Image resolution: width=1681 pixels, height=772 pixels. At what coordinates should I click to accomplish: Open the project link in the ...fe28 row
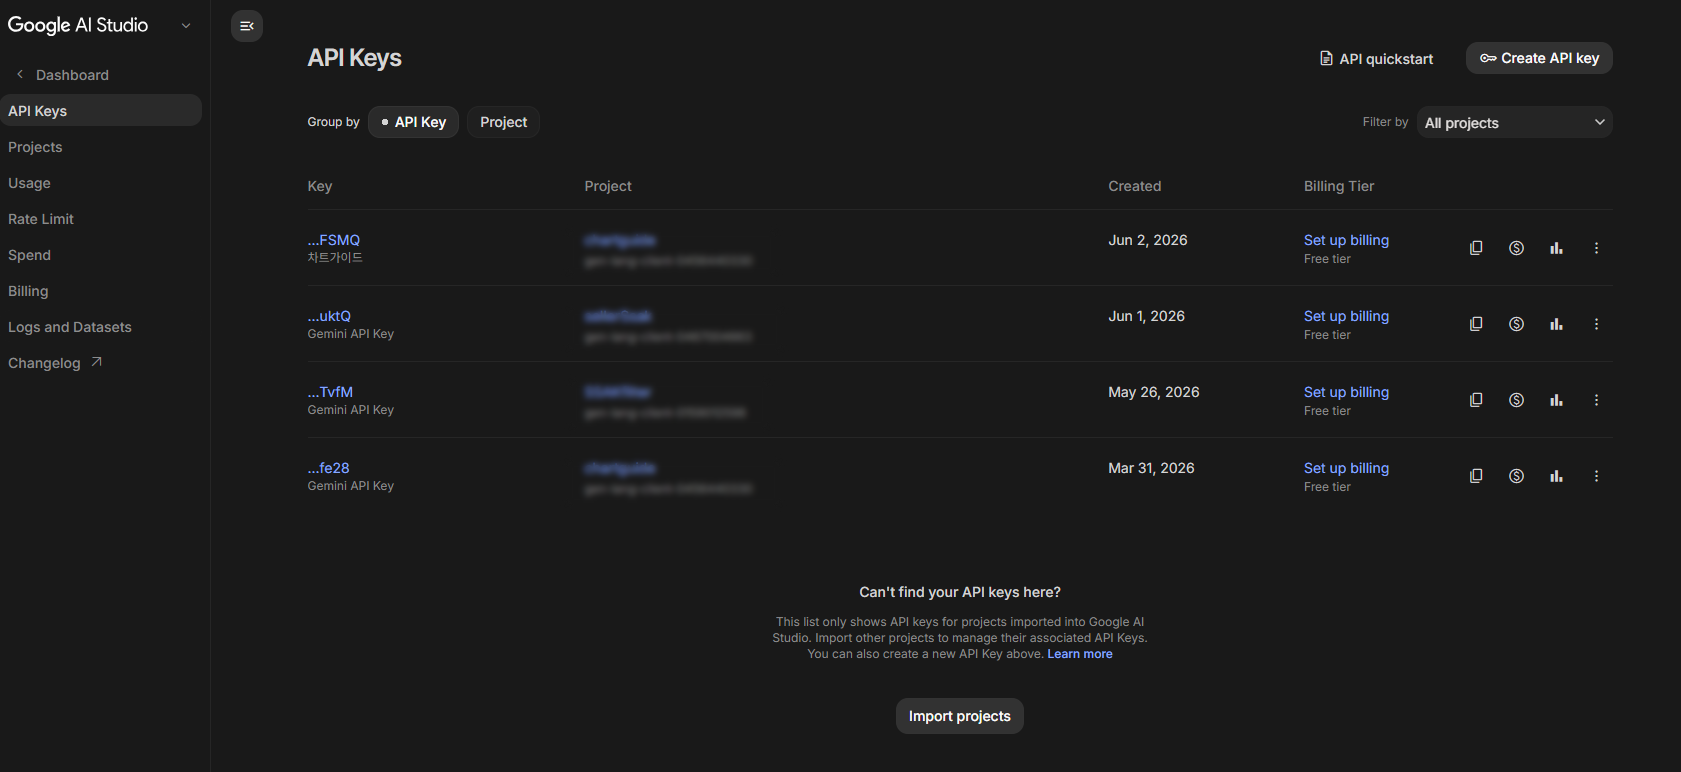pos(620,468)
